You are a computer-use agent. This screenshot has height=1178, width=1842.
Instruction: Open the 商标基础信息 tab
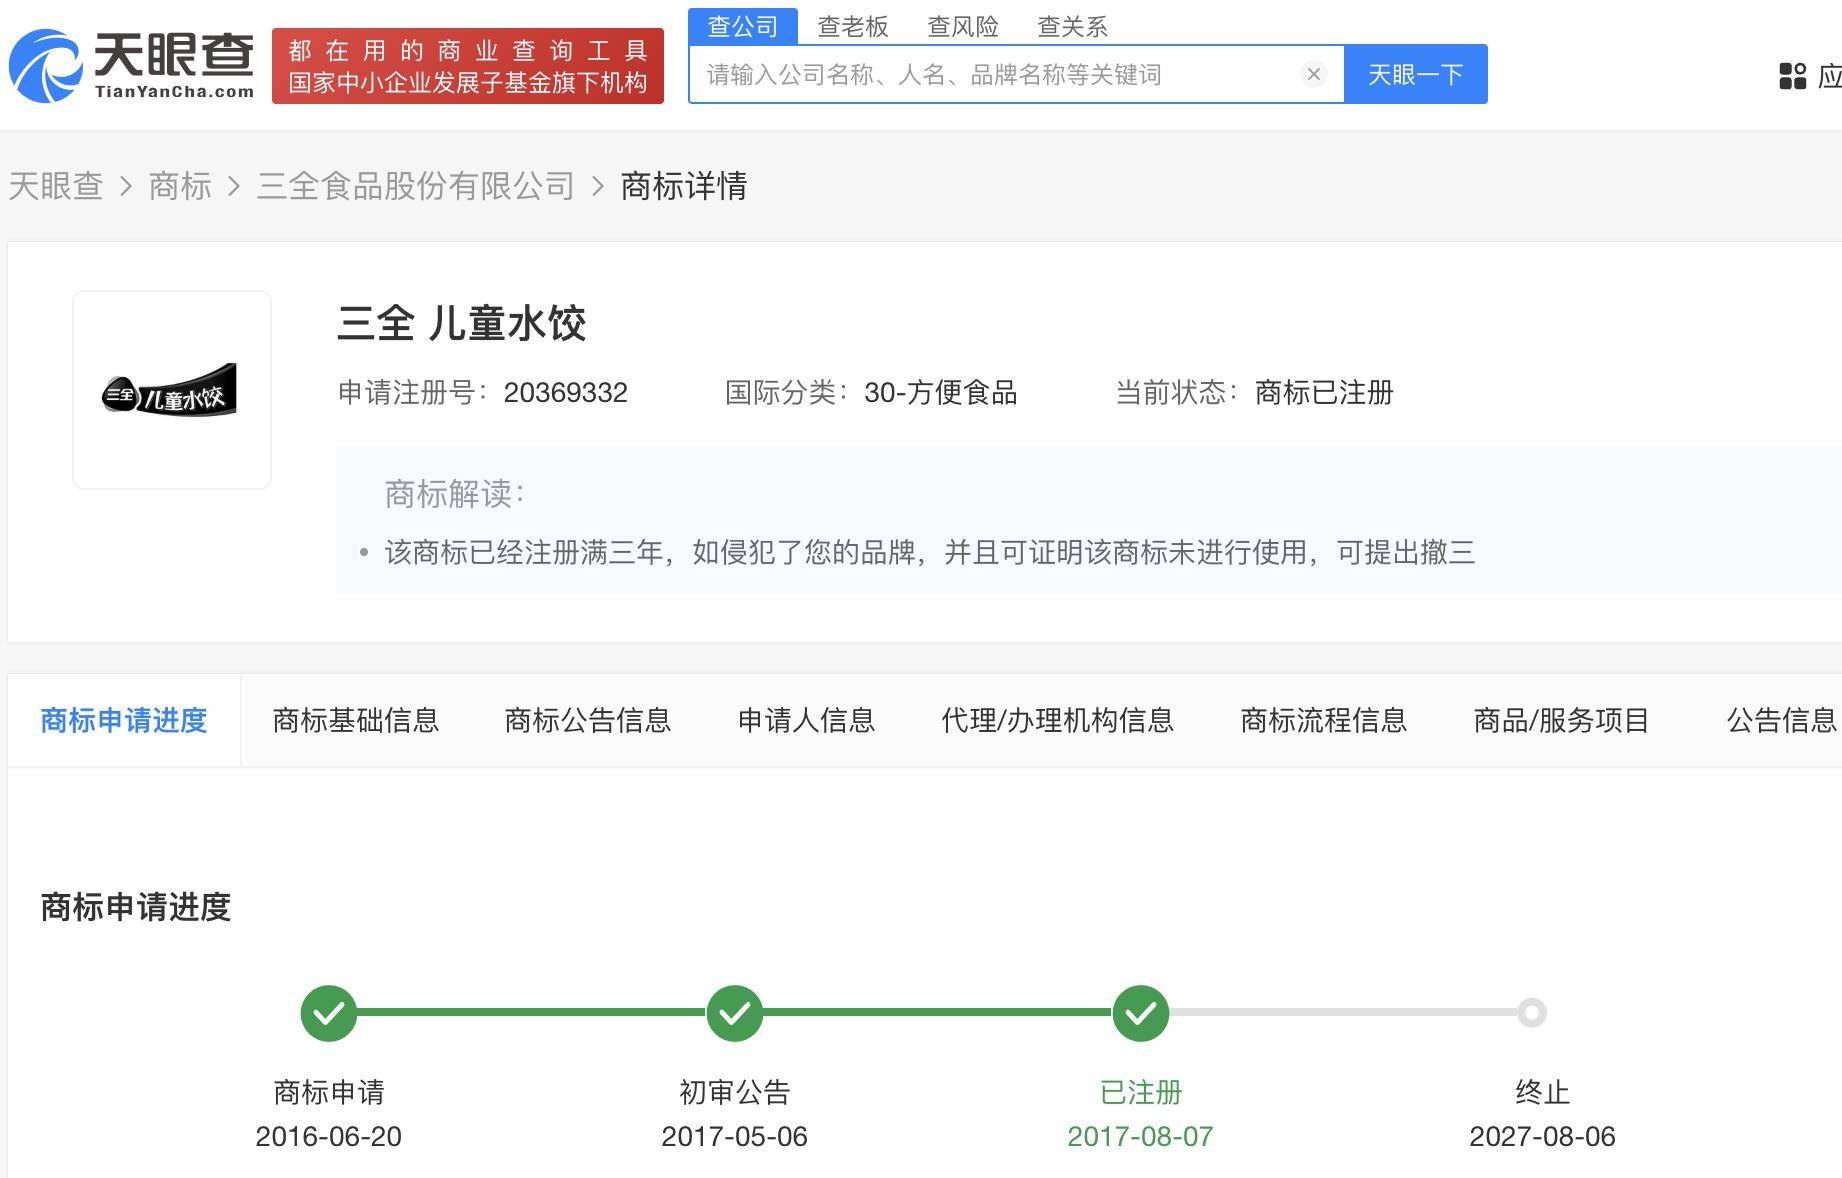[x=356, y=720]
